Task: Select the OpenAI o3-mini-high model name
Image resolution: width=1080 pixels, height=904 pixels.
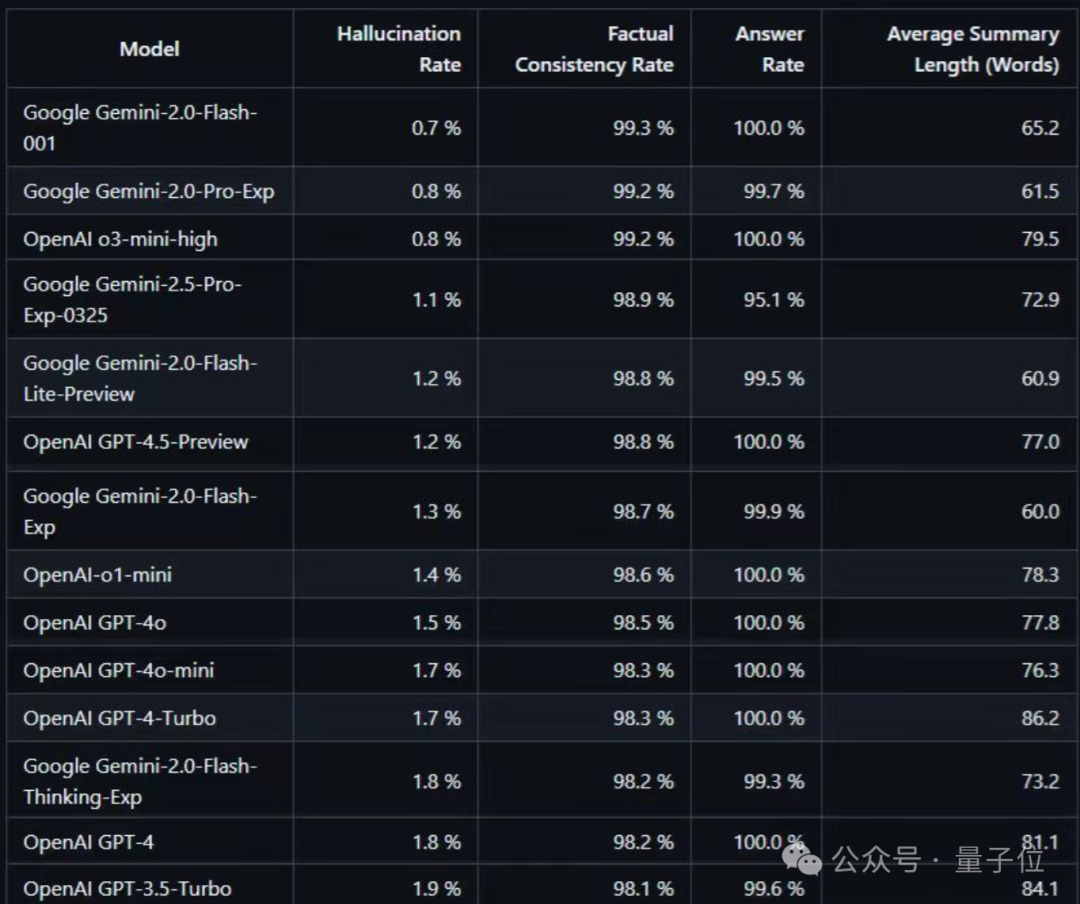Action: [x=121, y=239]
